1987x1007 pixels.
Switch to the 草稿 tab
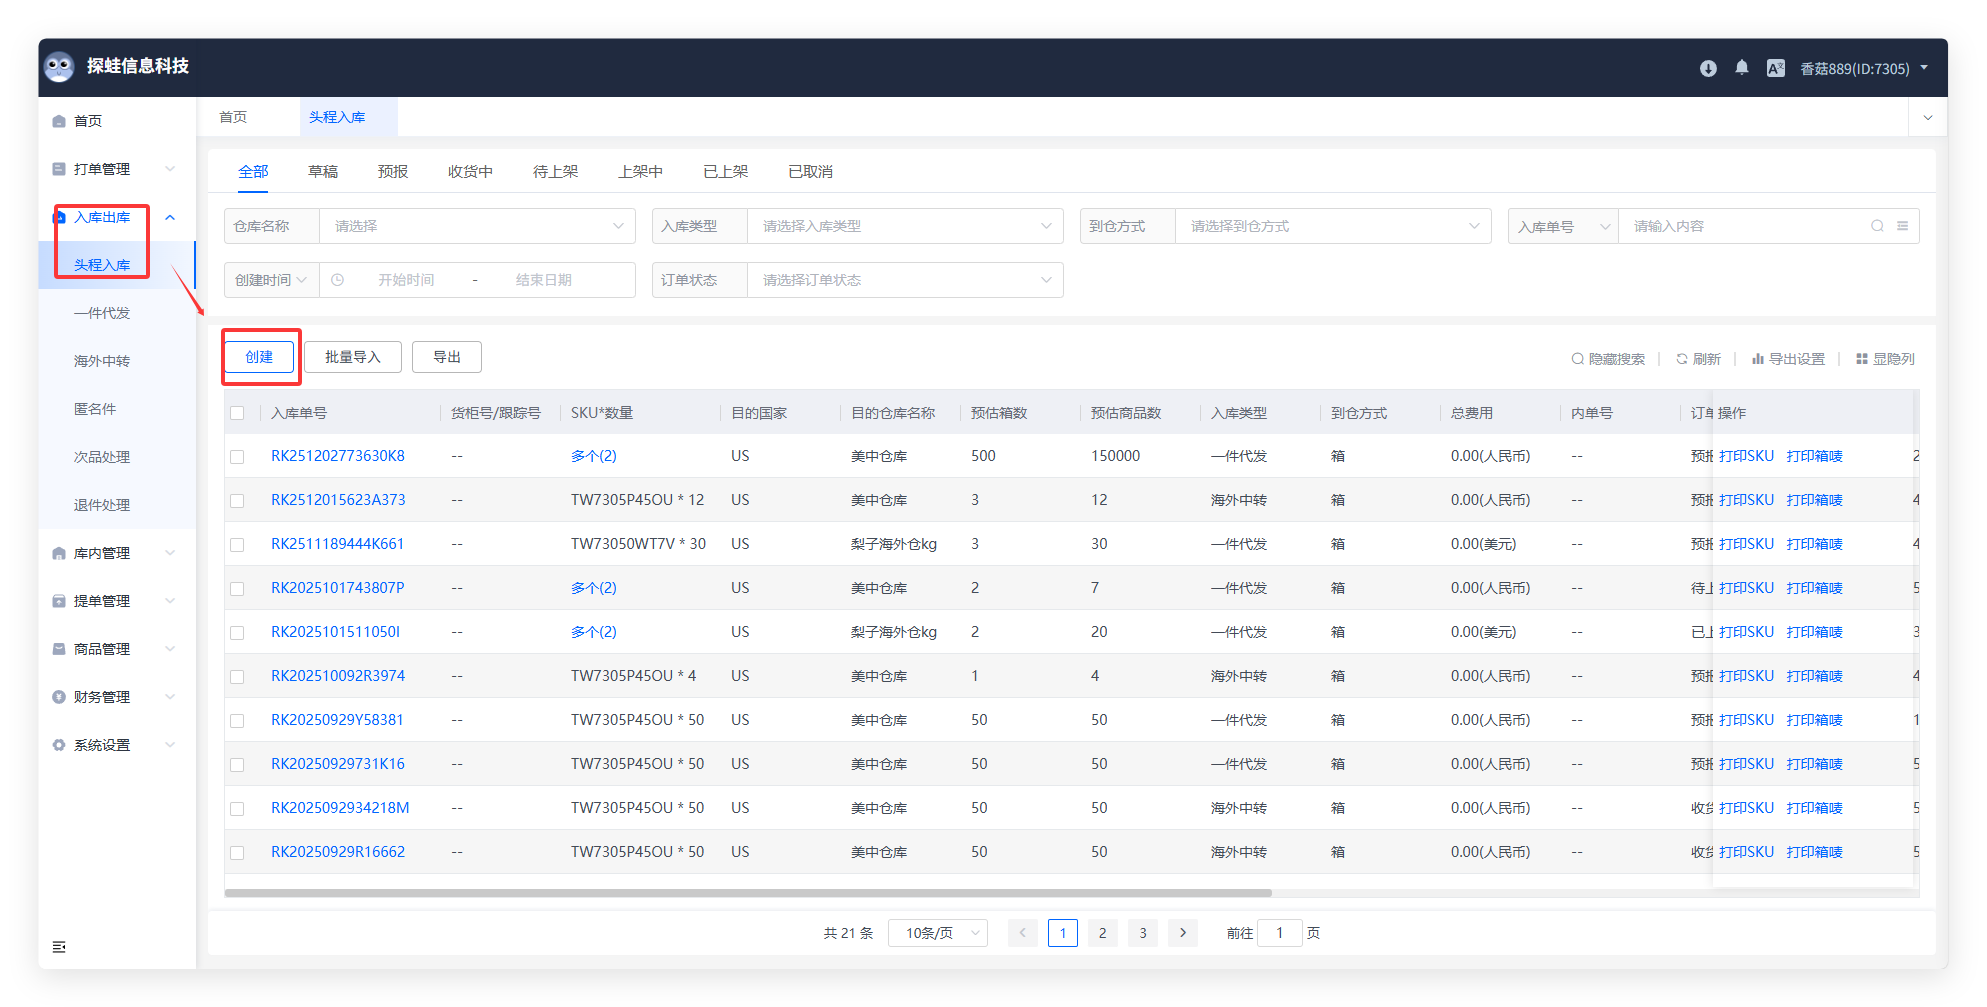[x=322, y=172]
